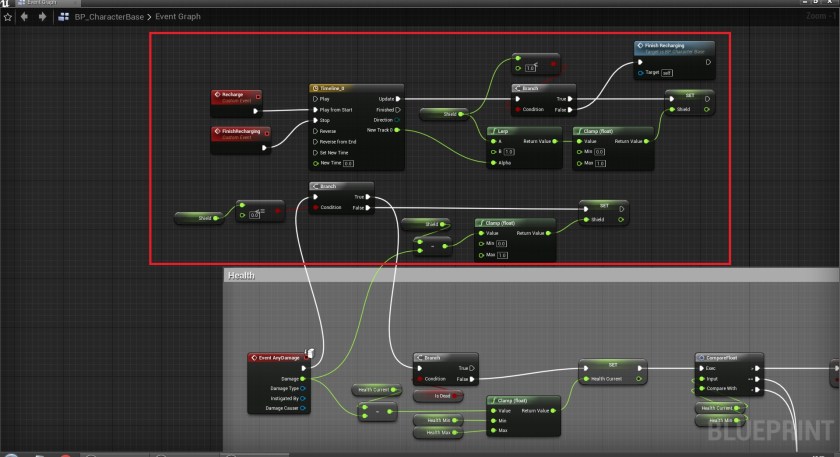Click the New Time input field on Timeline_0

pyautogui.click(x=348, y=163)
